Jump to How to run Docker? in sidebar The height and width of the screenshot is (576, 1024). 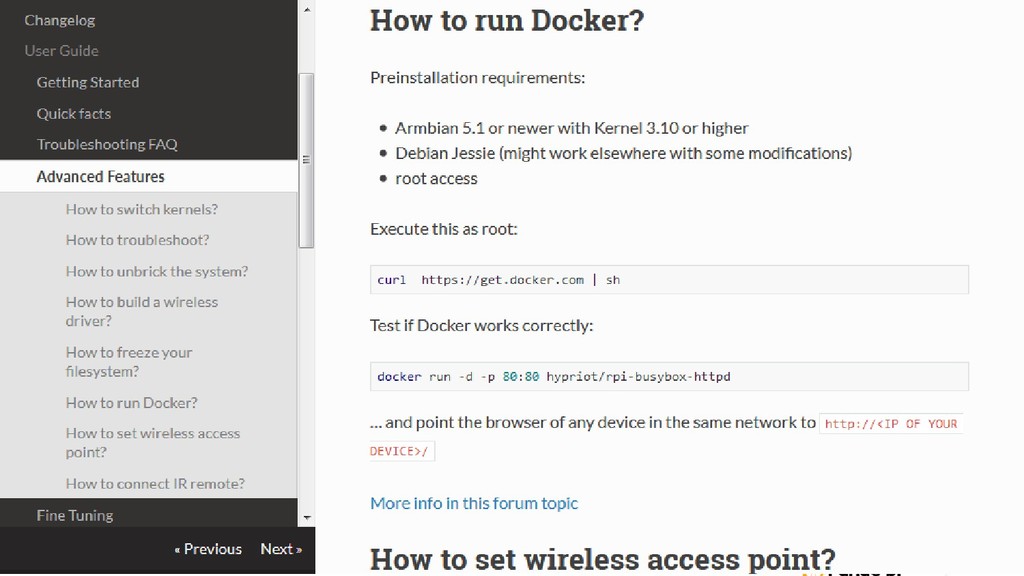[x=131, y=403]
